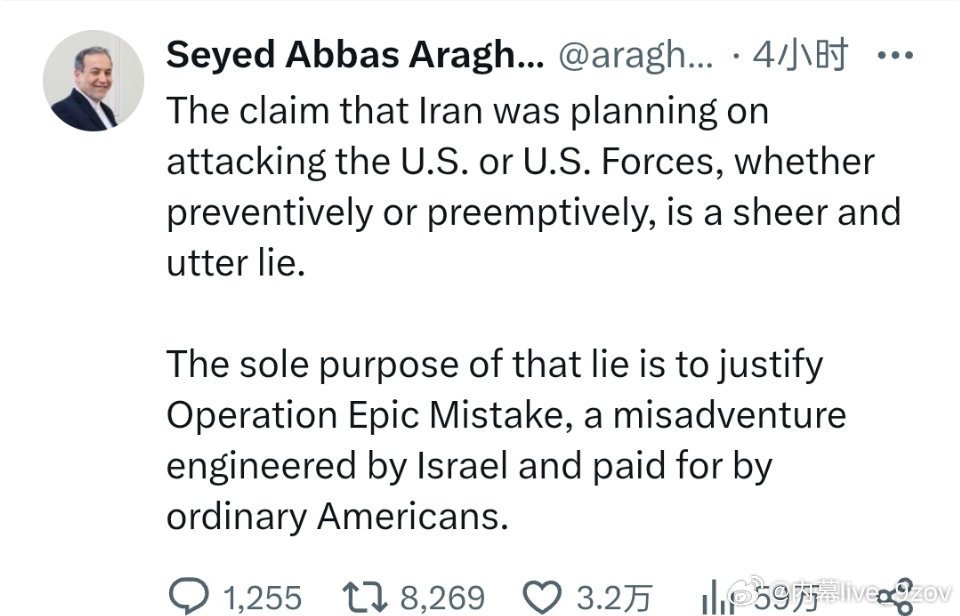Open the three-dot more options menu
The image size is (960, 616).
895,56
